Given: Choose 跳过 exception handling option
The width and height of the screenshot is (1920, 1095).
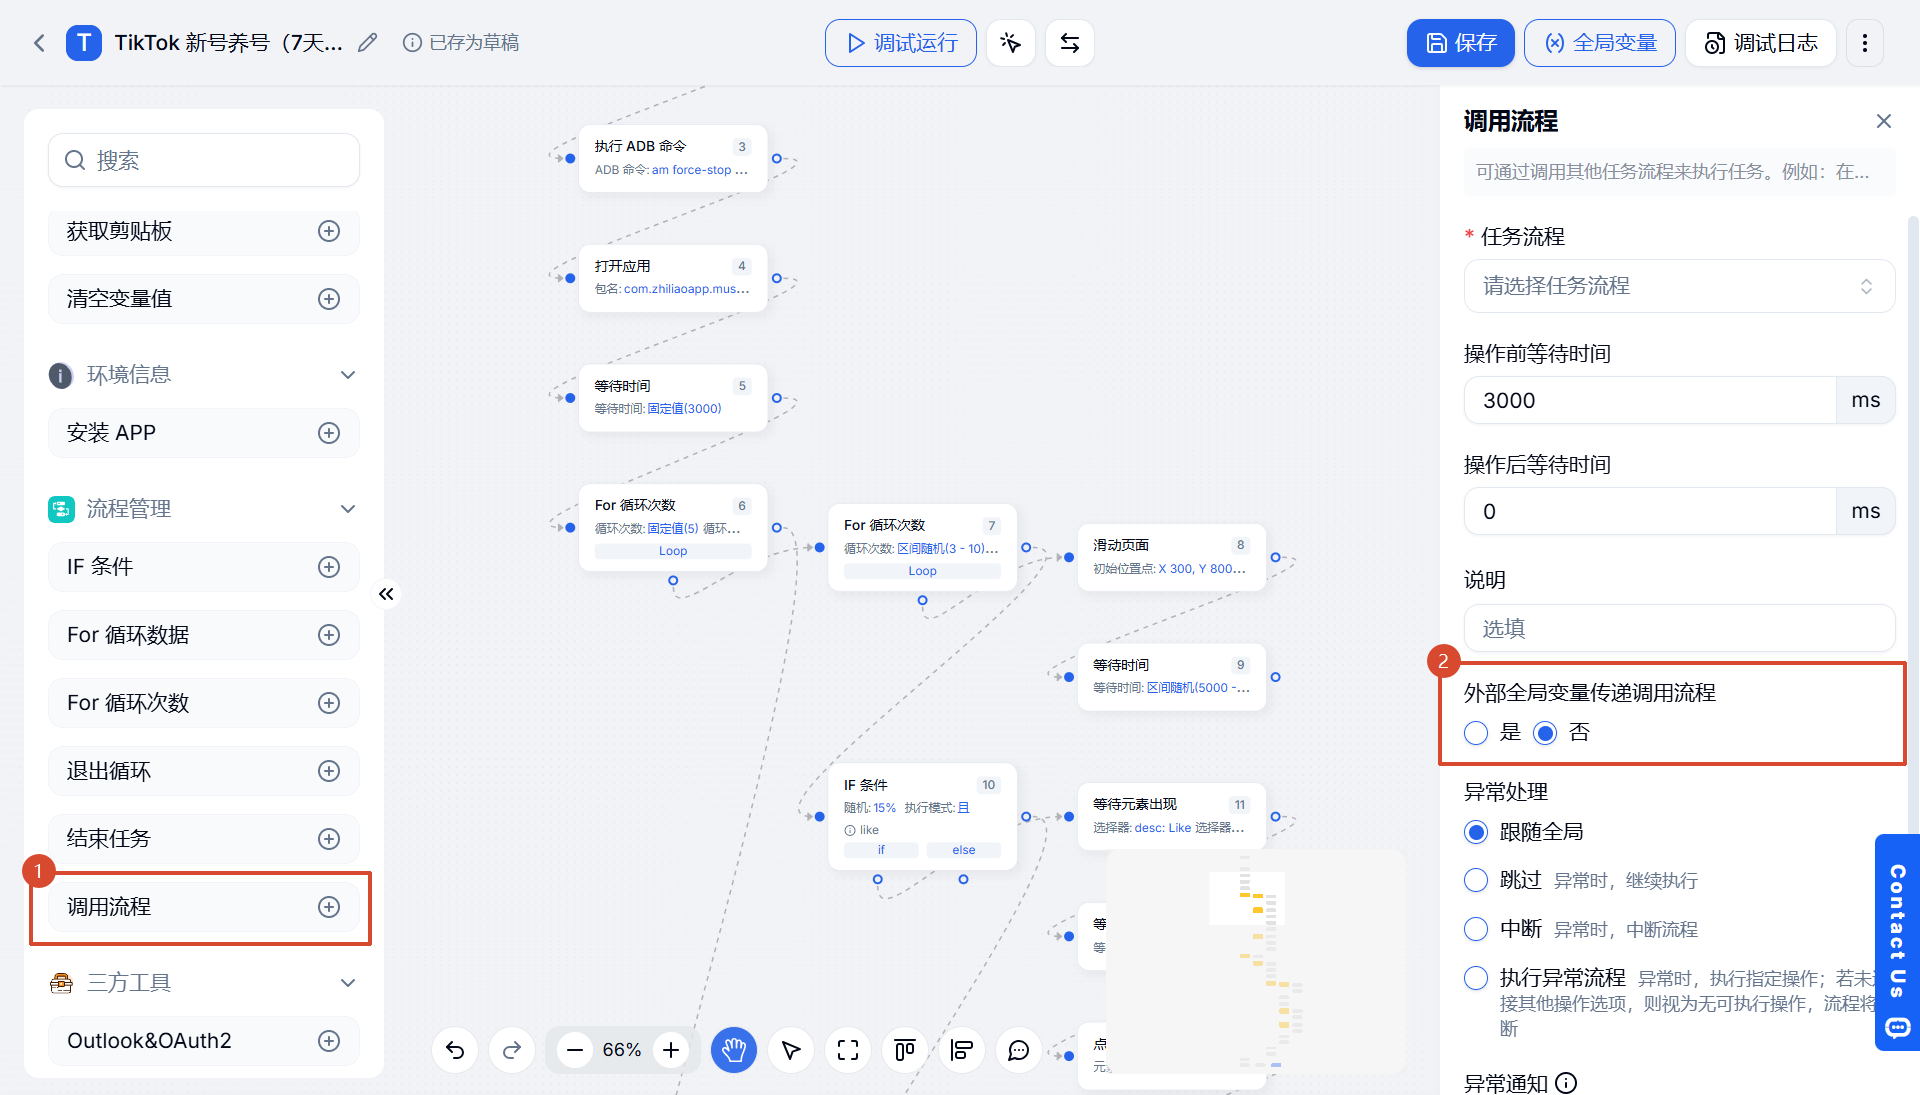Looking at the screenshot, I should (1476, 880).
